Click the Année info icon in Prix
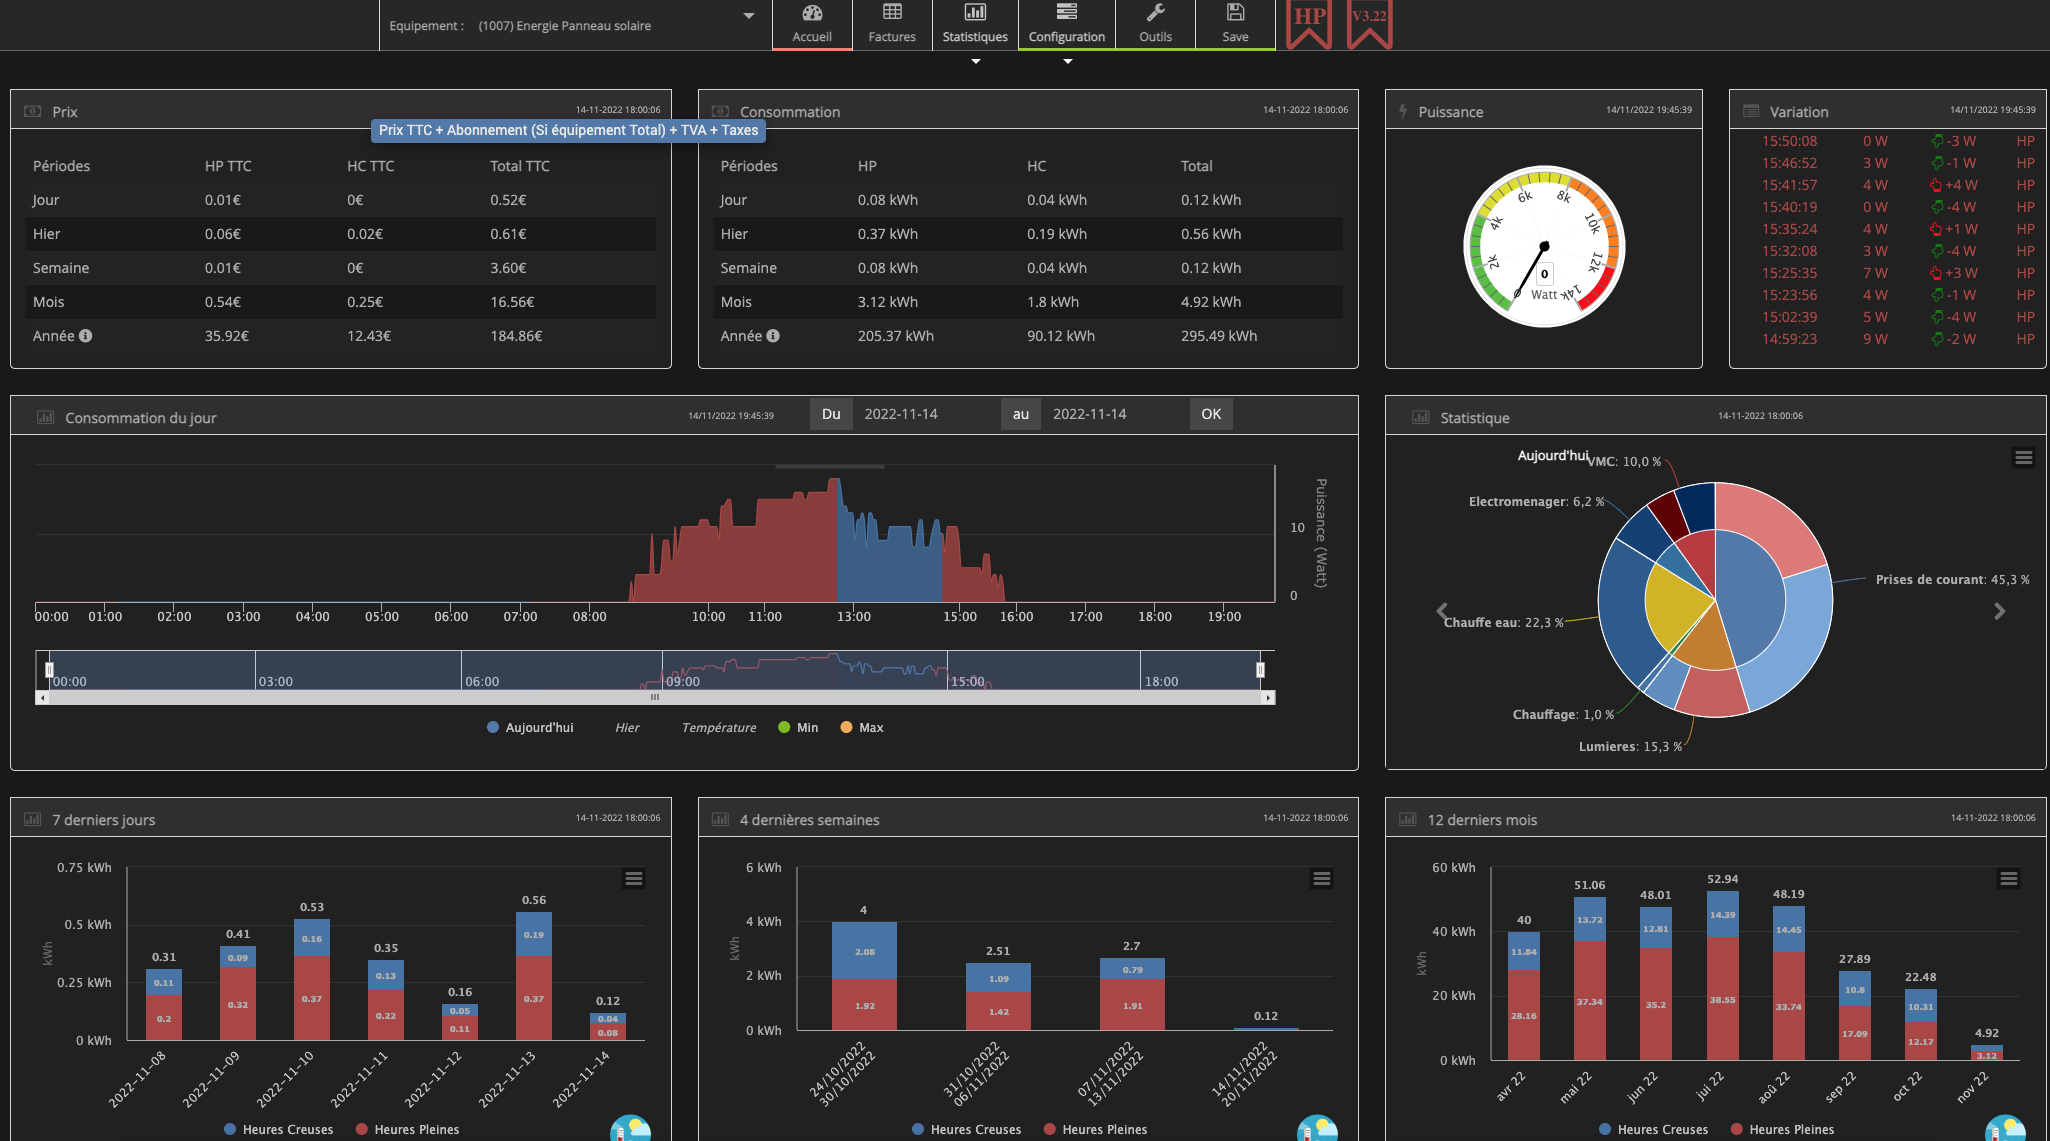Viewport: 2050px width, 1141px height. coord(86,336)
